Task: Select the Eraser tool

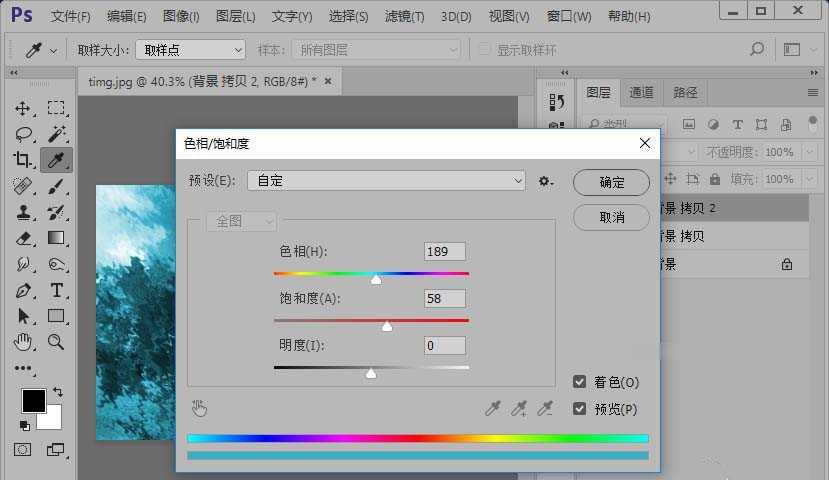Action: (x=23, y=238)
